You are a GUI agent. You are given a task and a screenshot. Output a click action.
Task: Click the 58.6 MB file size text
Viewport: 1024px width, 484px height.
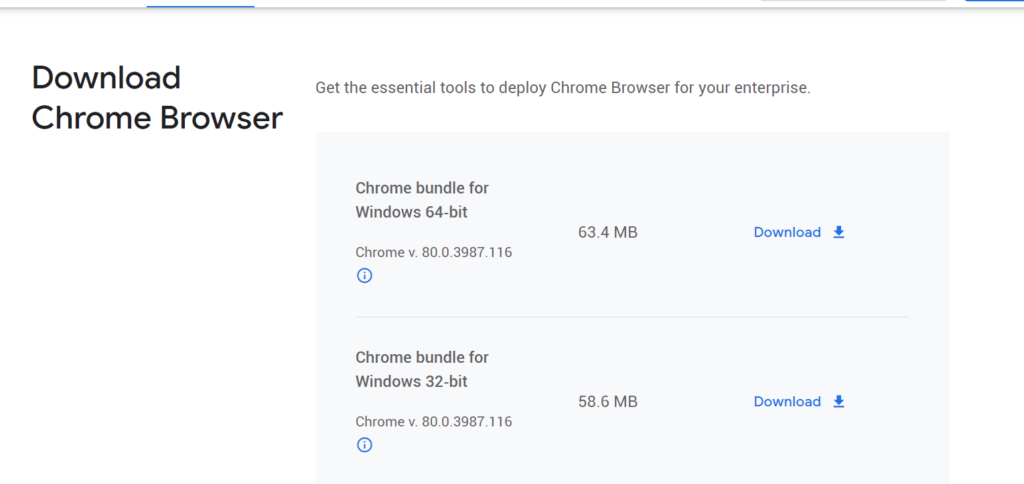coord(607,401)
